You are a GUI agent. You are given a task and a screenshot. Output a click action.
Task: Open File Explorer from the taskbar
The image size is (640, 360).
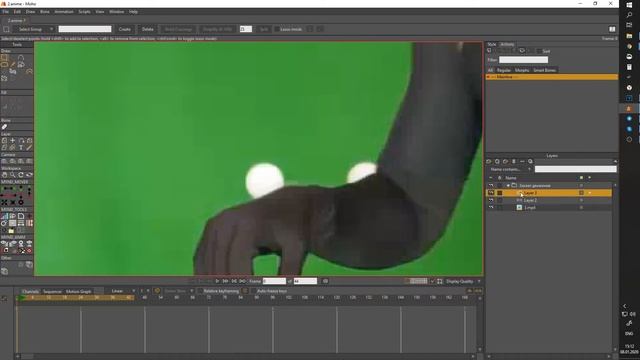pyautogui.click(x=629, y=36)
